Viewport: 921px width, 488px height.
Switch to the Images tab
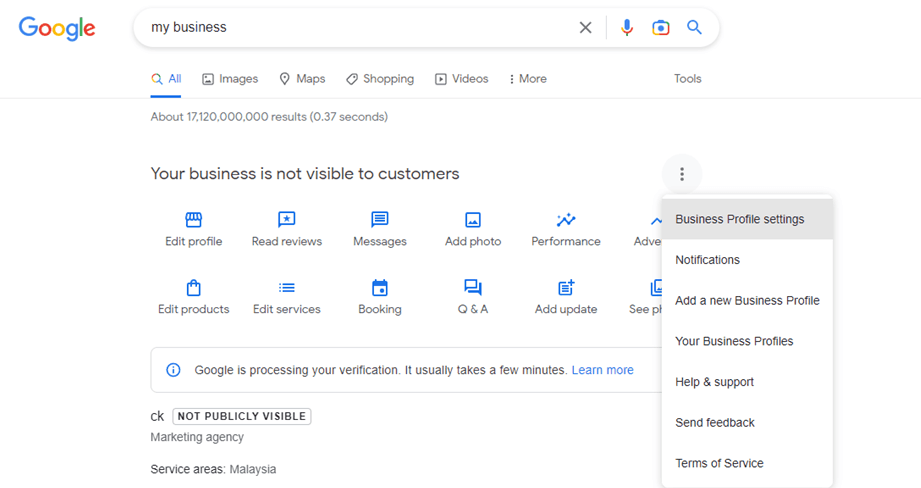click(x=230, y=79)
